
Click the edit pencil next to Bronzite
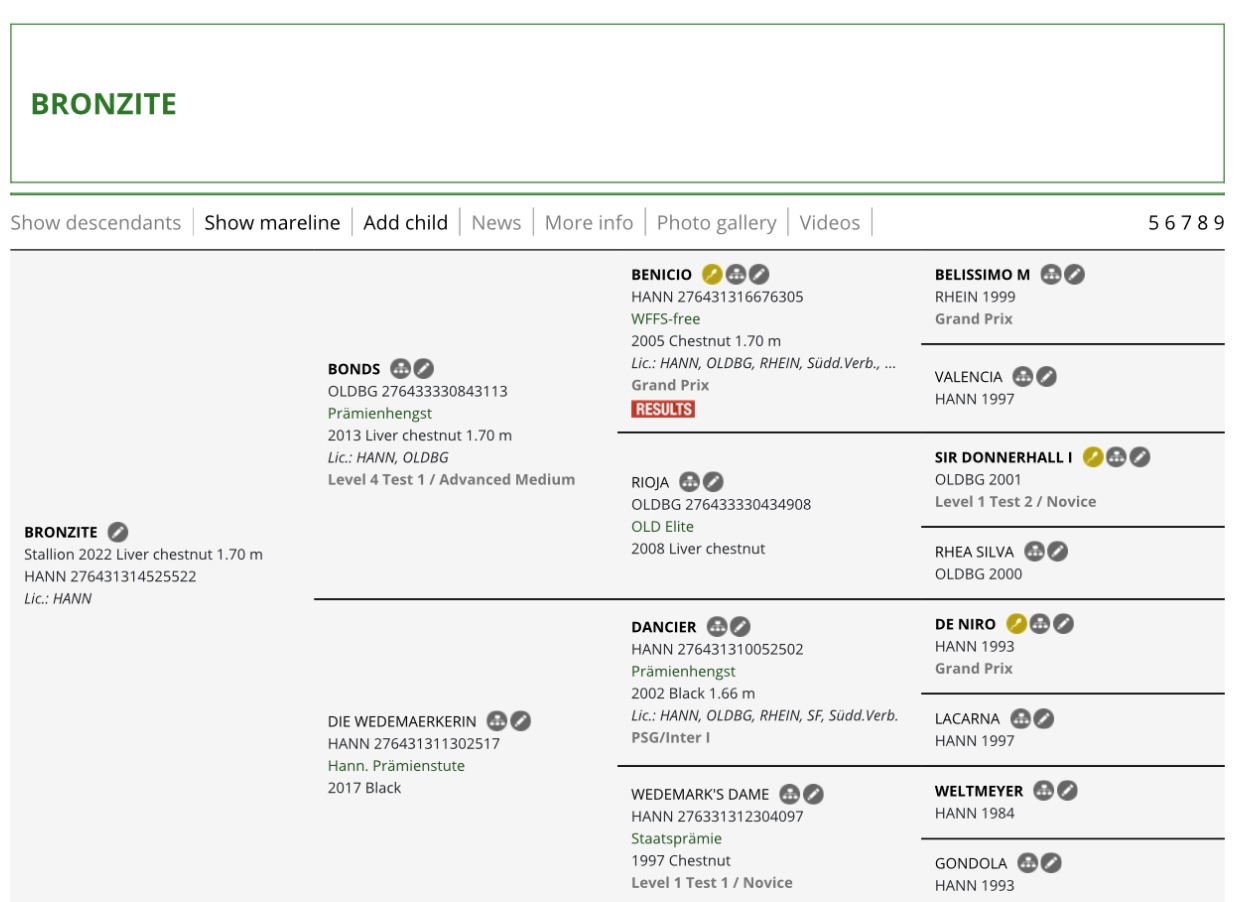(x=118, y=532)
